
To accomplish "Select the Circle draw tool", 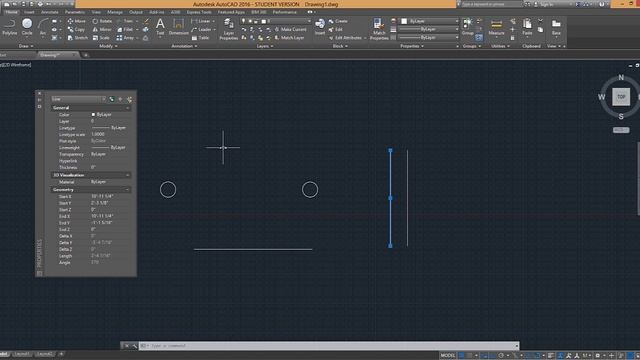I will tap(27, 27).
